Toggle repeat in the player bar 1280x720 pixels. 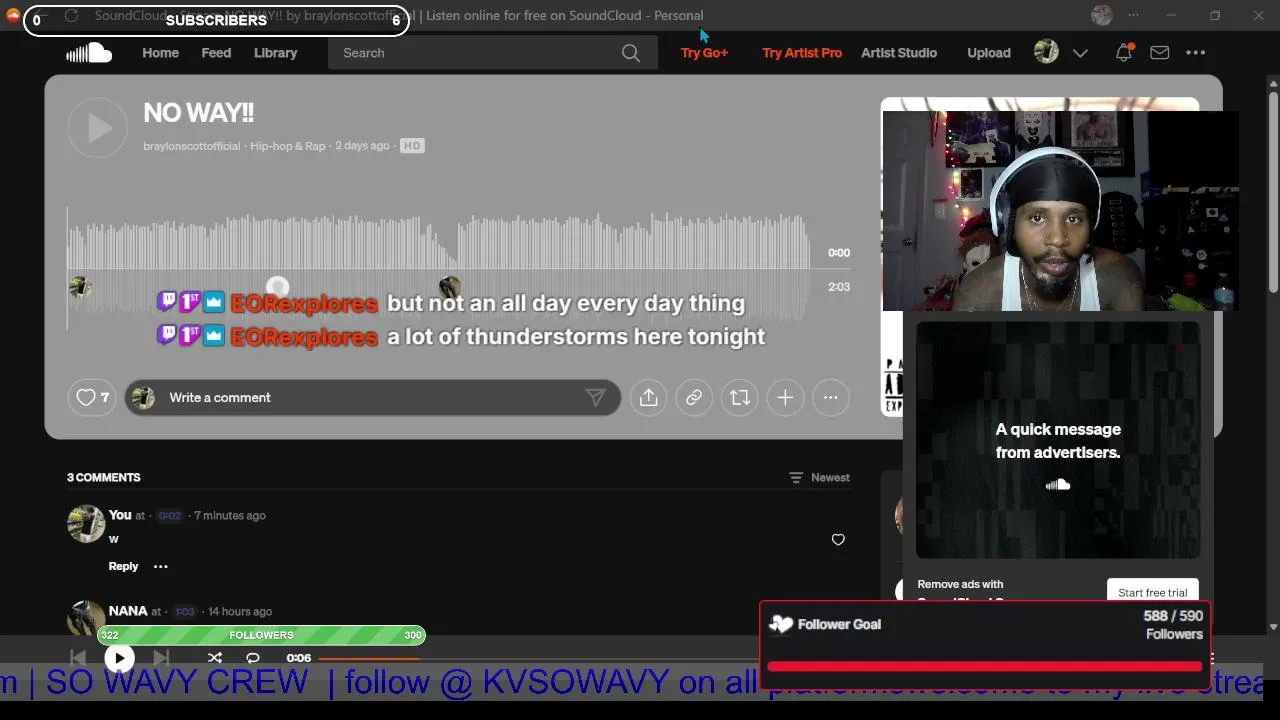coord(253,658)
